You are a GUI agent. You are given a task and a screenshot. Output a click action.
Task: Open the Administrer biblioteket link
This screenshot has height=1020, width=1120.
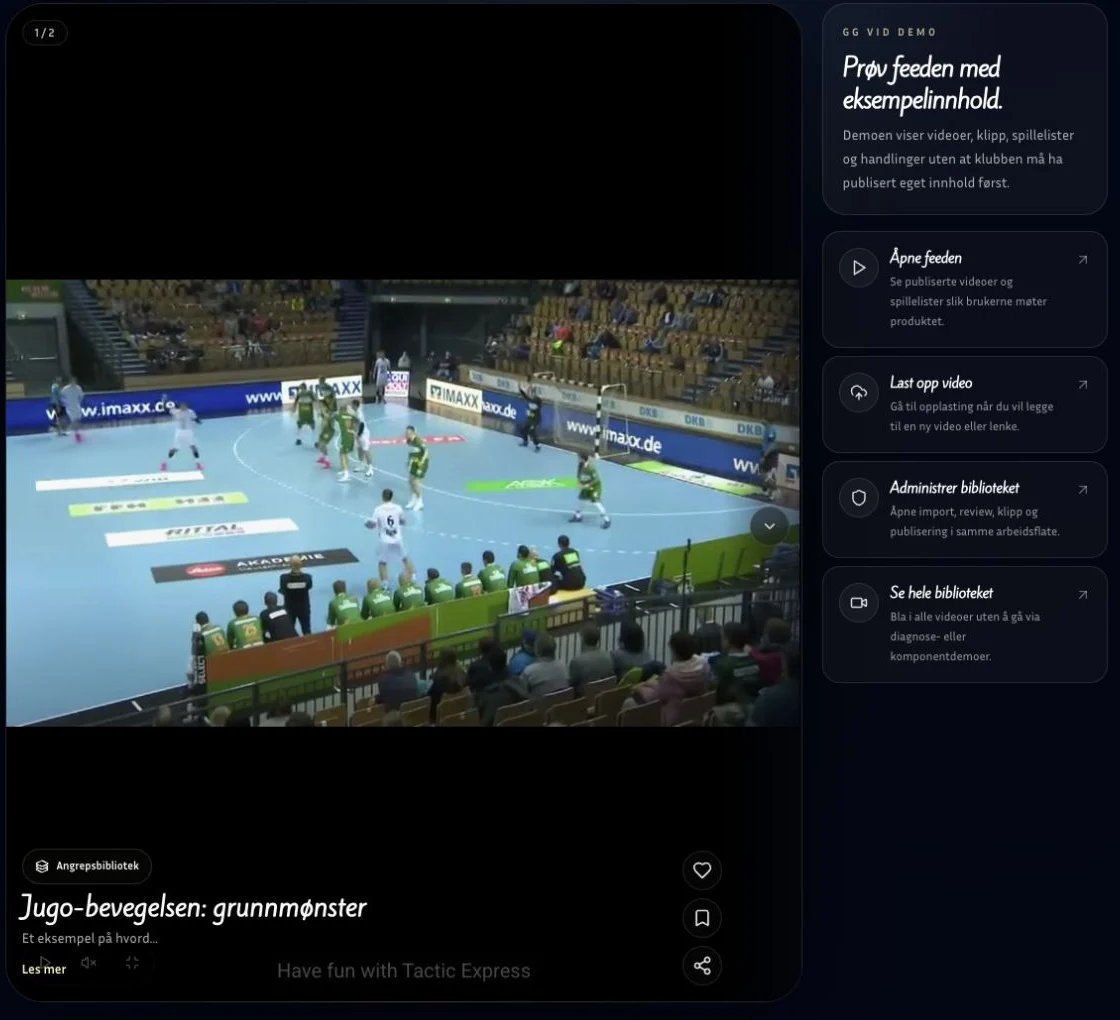(x=964, y=509)
